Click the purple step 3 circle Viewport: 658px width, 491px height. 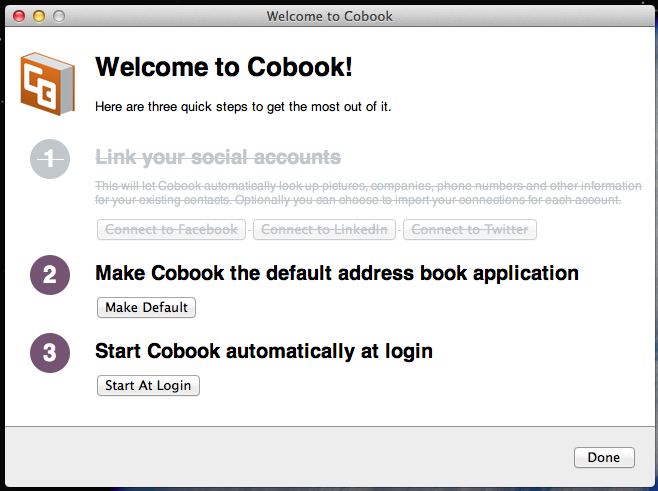coord(51,353)
